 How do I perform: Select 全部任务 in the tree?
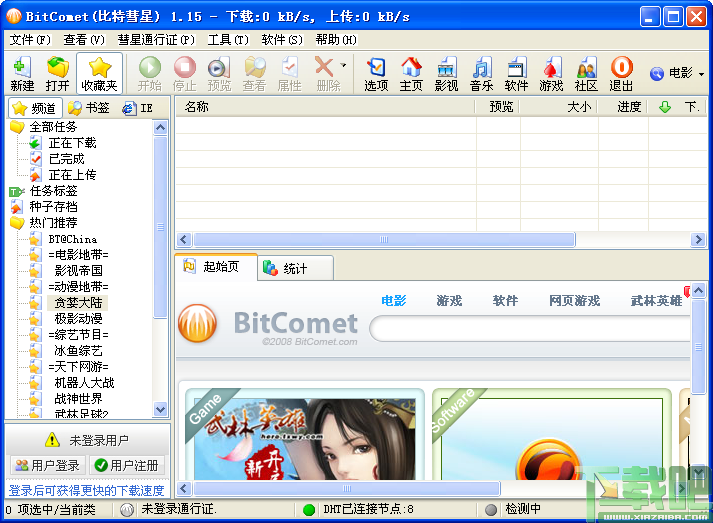click(x=53, y=127)
